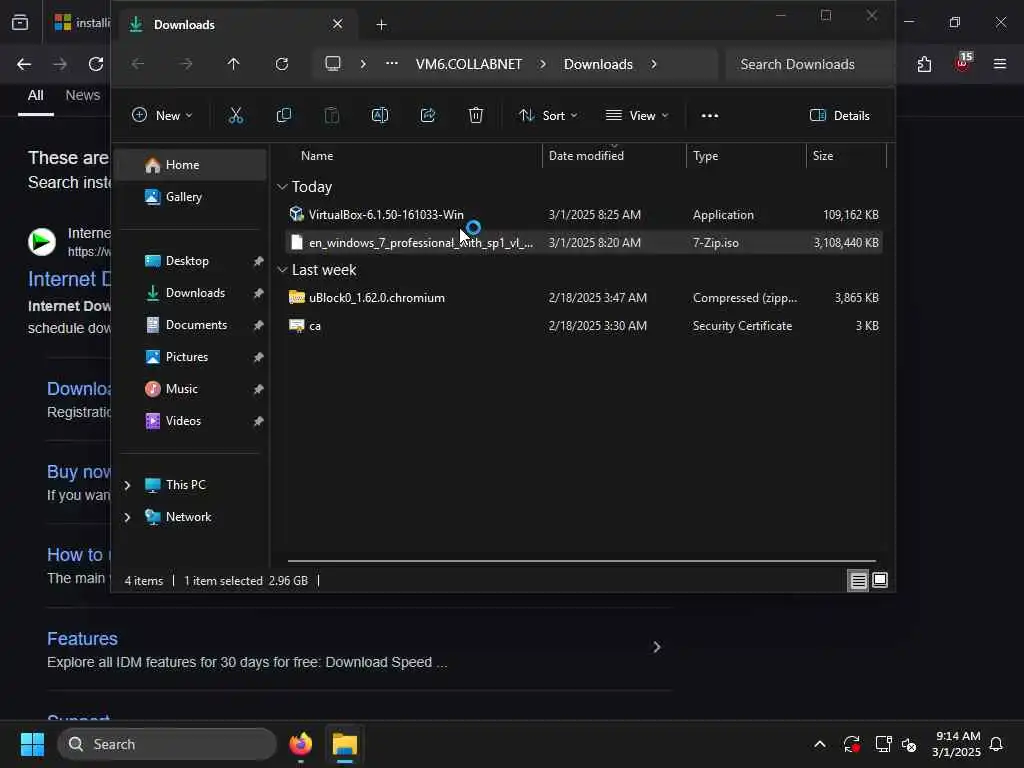The height and width of the screenshot is (768, 1024).
Task: Click the Rename icon in toolbar
Action: point(379,116)
